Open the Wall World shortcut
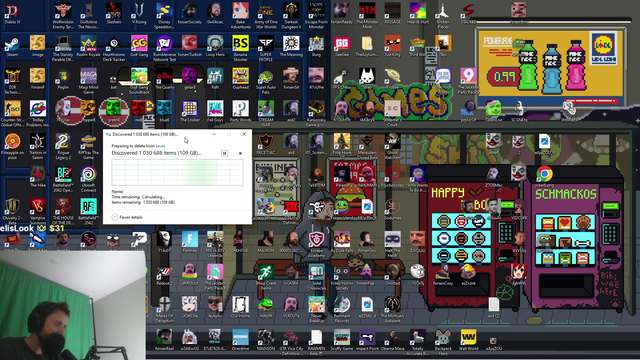640x360 pixels. (x=468, y=340)
